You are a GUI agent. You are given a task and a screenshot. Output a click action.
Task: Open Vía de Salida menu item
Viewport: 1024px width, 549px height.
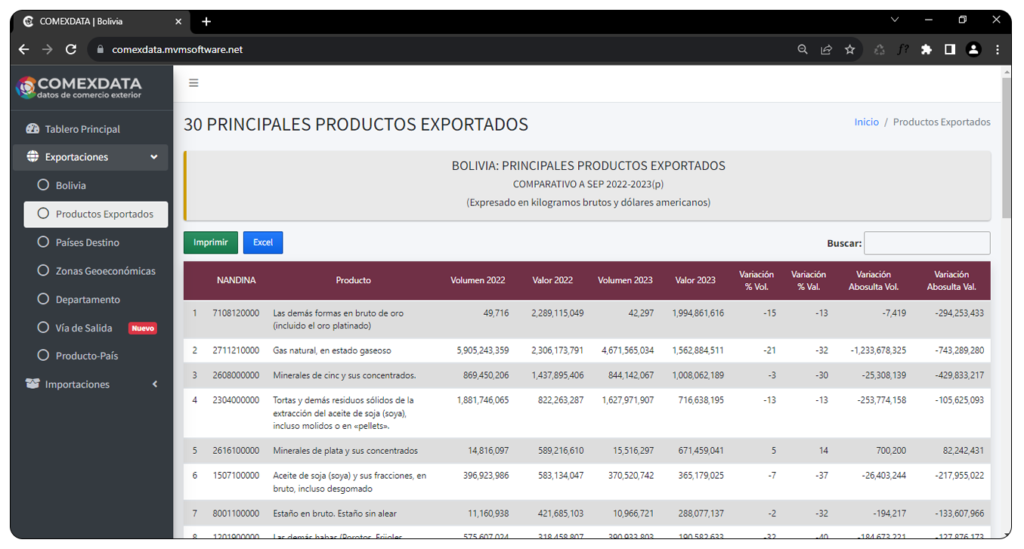[x=84, y=328]
